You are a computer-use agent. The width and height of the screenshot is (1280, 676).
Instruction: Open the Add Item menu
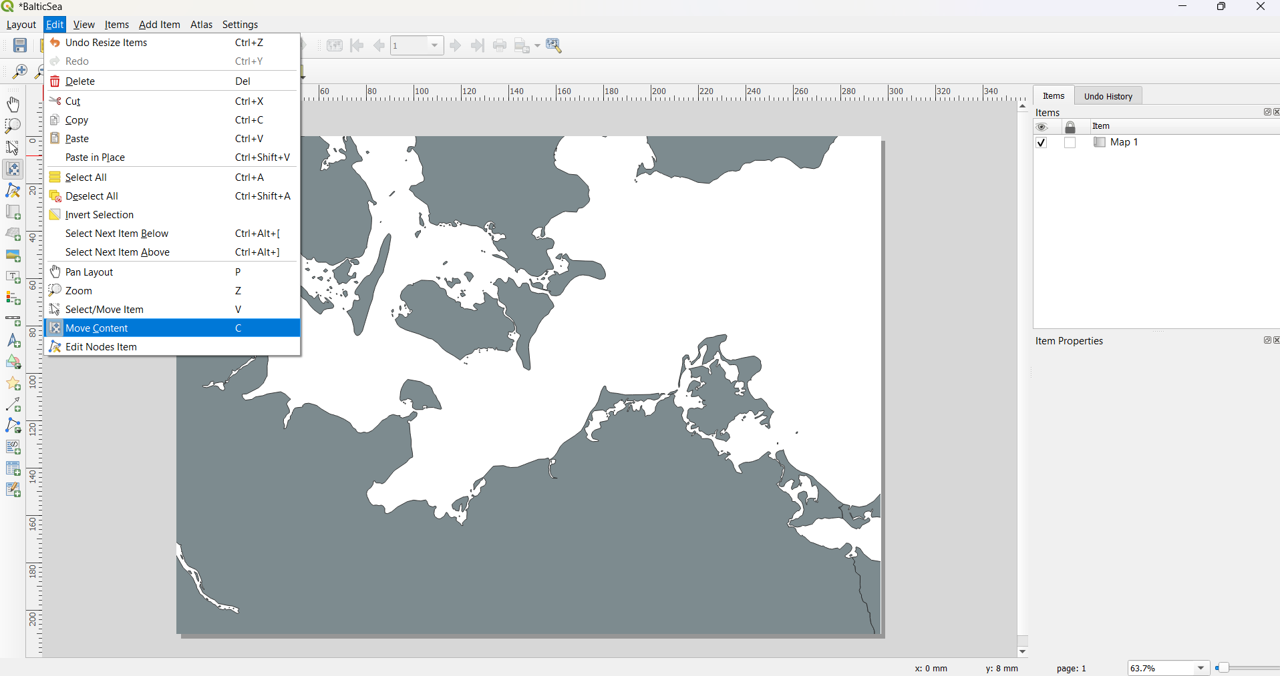(159, 24)
